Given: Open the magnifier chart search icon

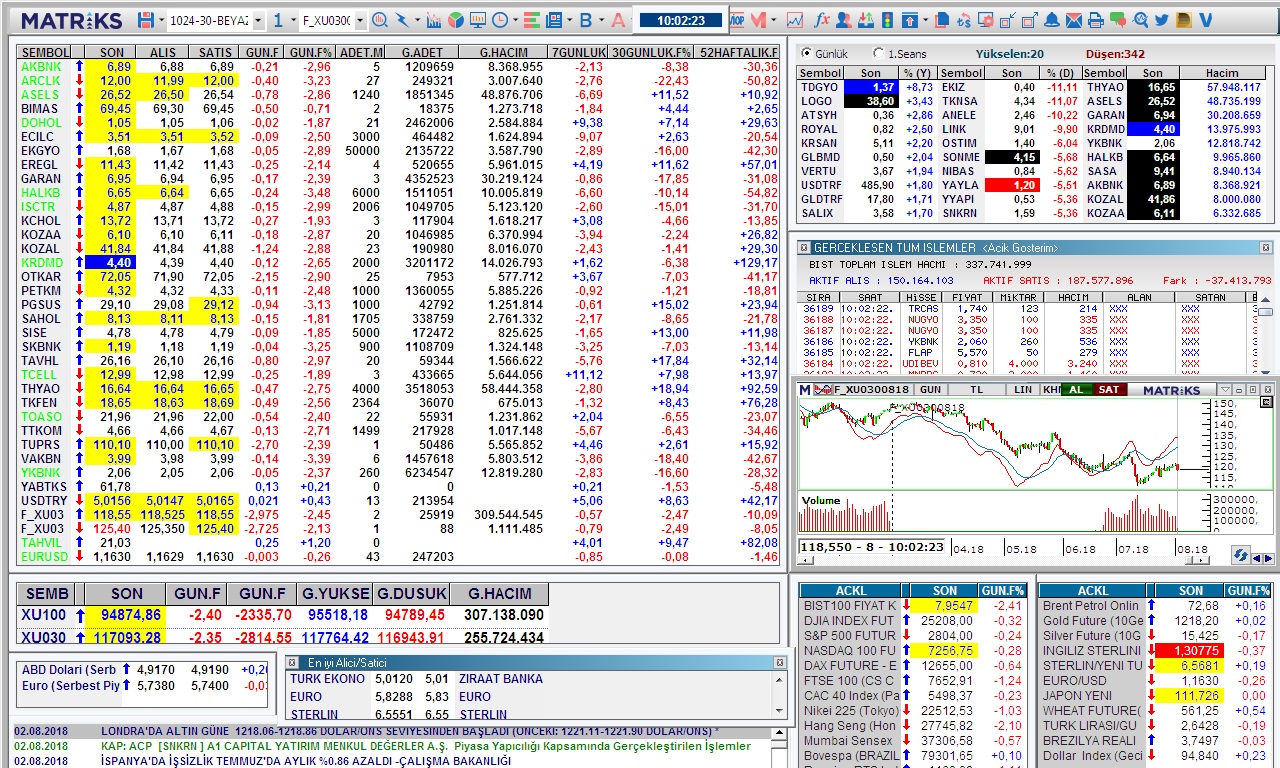Looking at the screenshot, I should pyautogui.click(x=380, y=20).
